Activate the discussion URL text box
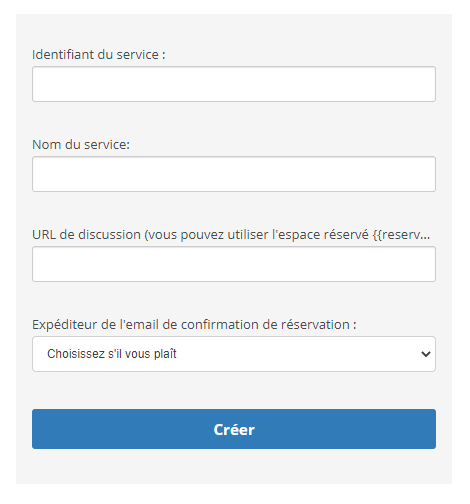The image size is (470, 504). 234,264
